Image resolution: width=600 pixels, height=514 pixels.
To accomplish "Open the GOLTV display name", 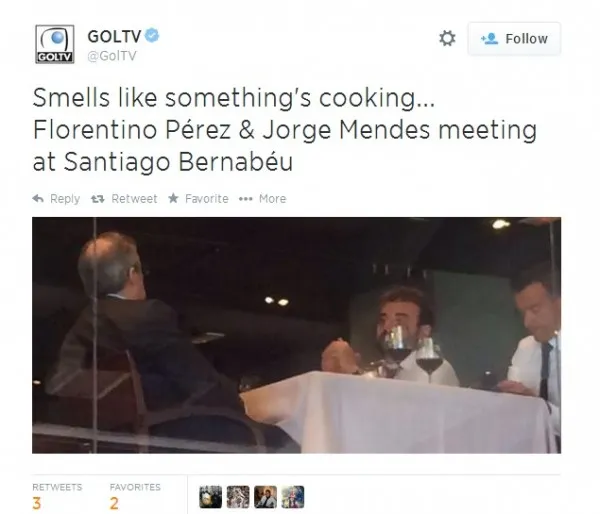I will tap(114, 36).
